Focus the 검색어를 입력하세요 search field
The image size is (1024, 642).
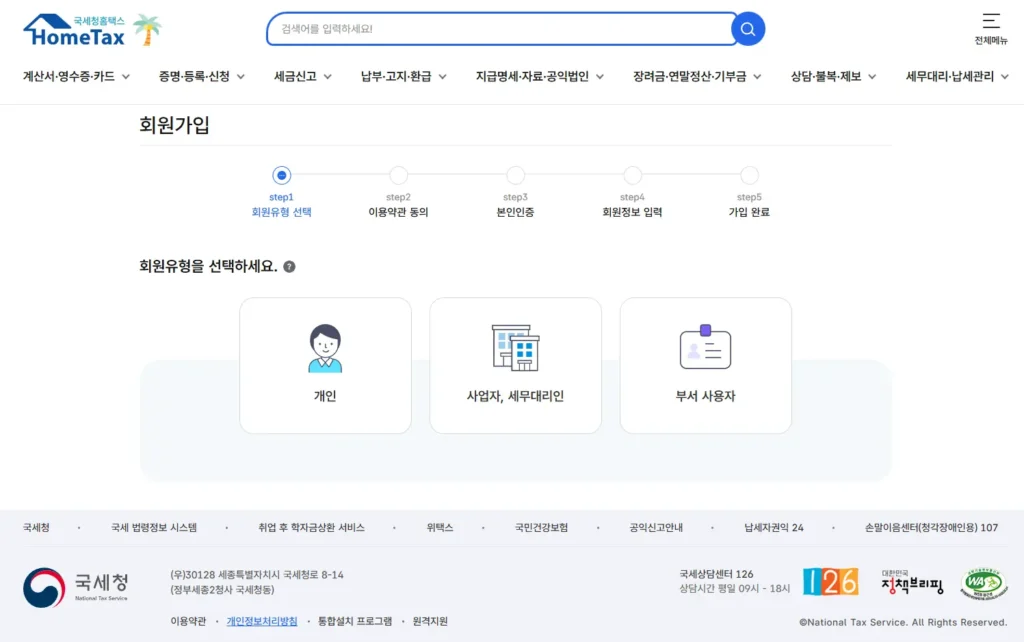[x=501, y=29]
